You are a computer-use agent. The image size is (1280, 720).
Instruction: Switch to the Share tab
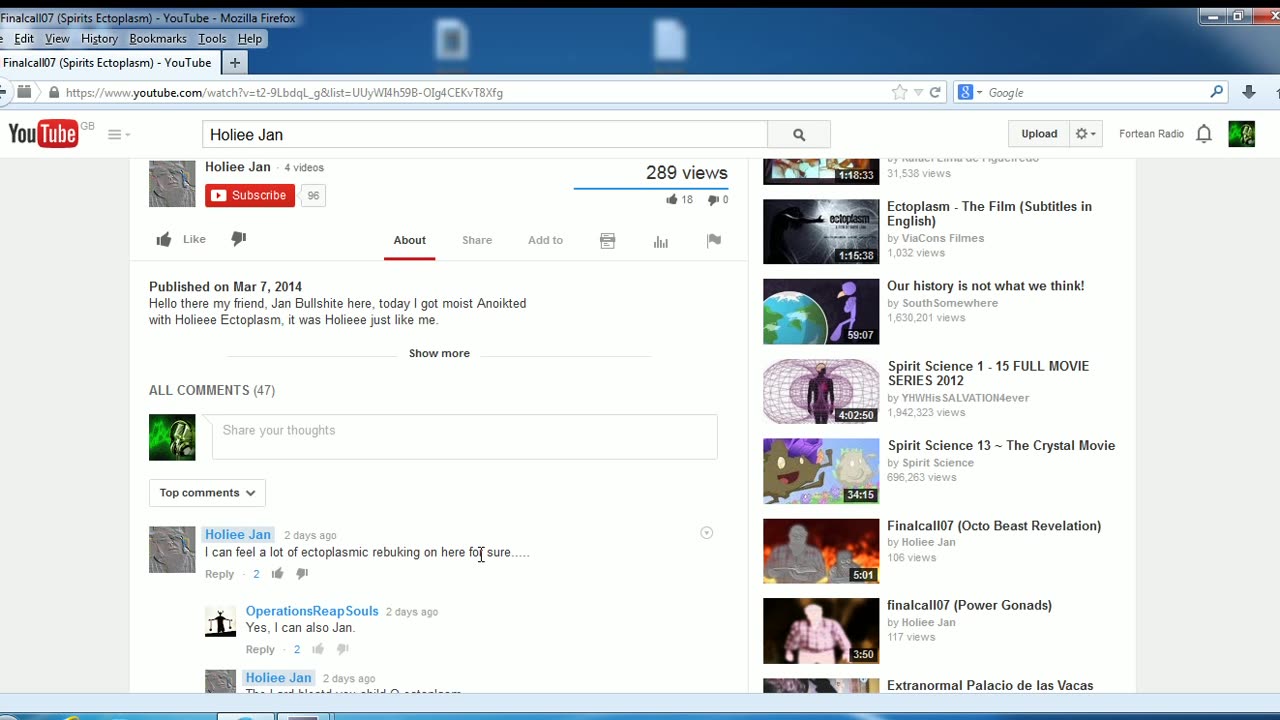[477, 240]
